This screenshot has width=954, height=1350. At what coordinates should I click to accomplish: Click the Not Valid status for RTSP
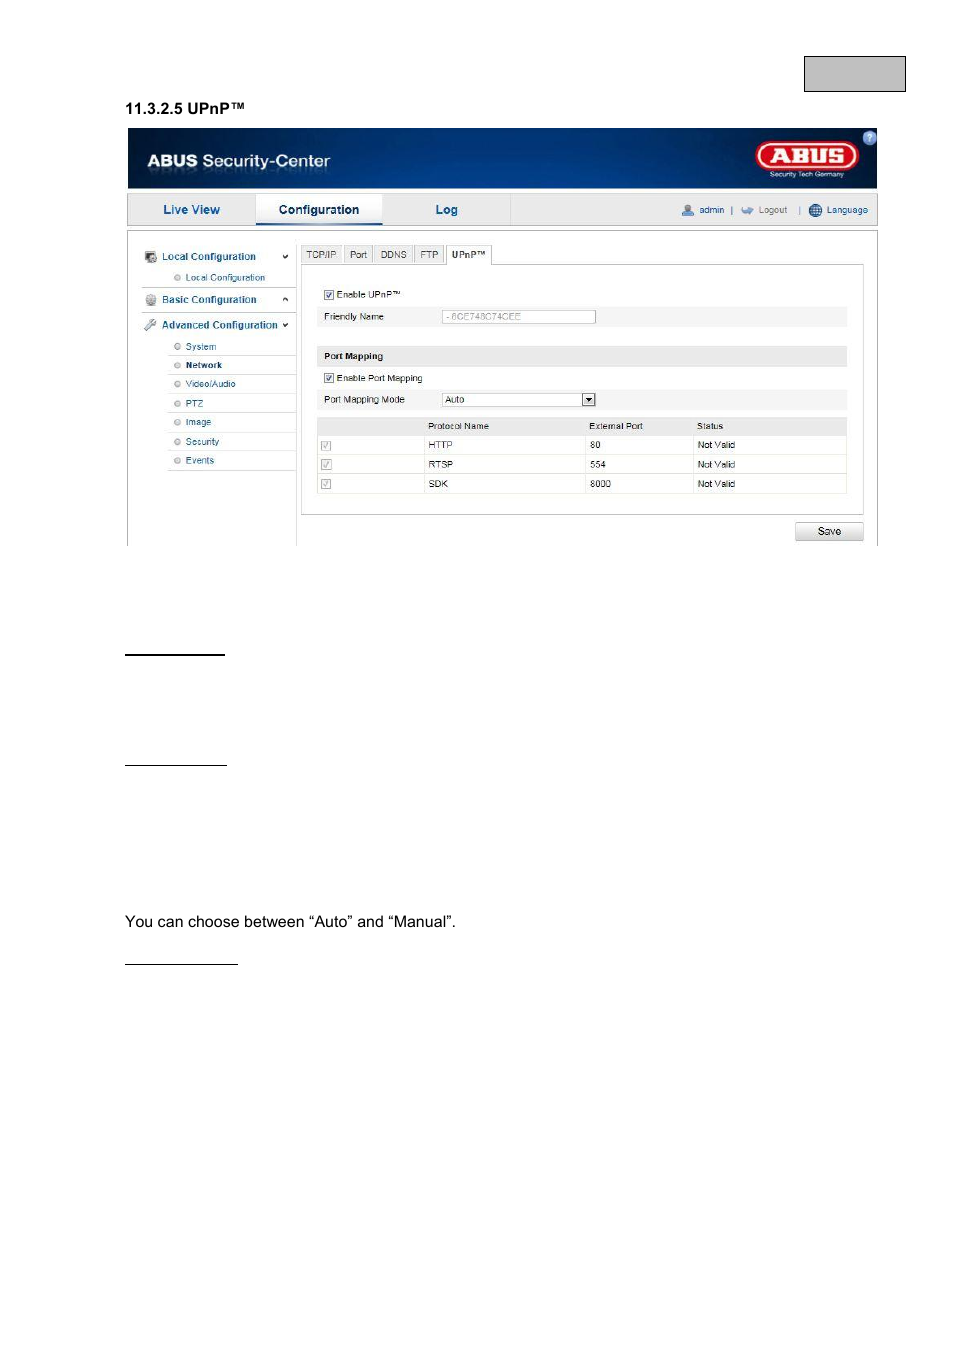point(716,465)
